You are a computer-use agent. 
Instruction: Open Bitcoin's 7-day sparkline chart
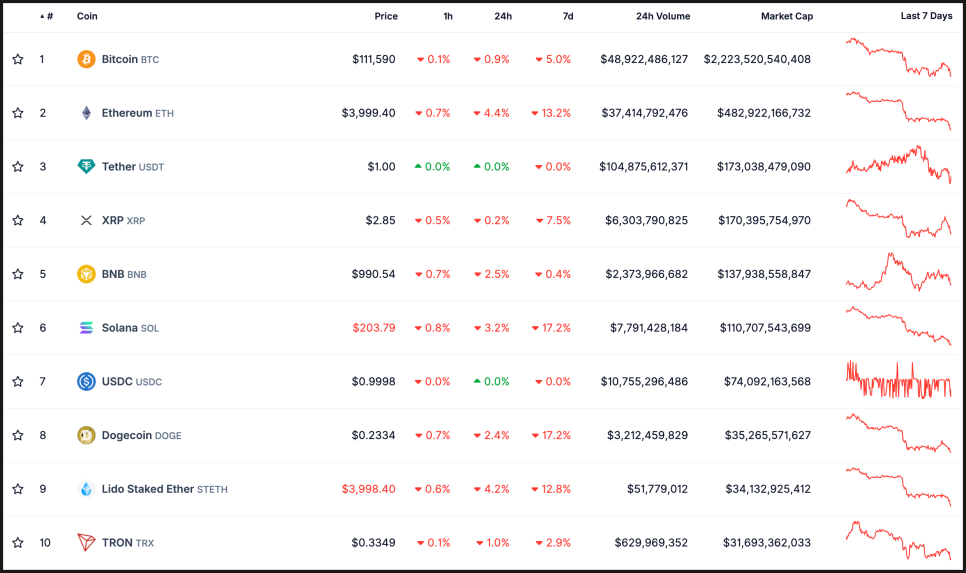[x=898, y=57]
